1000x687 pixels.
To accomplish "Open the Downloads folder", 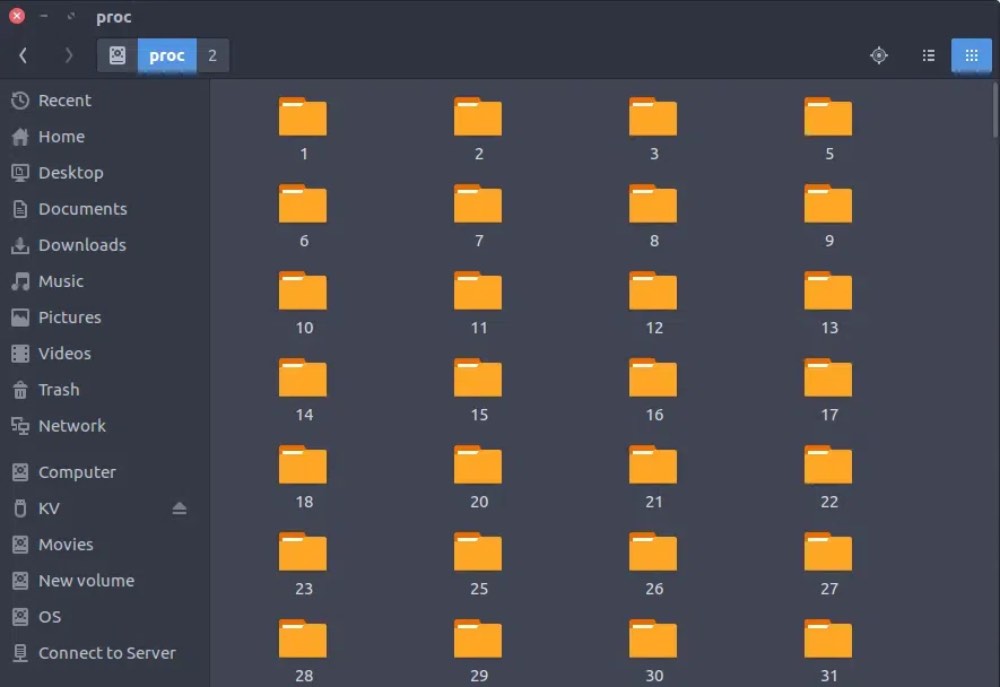I will click(82, 245).
